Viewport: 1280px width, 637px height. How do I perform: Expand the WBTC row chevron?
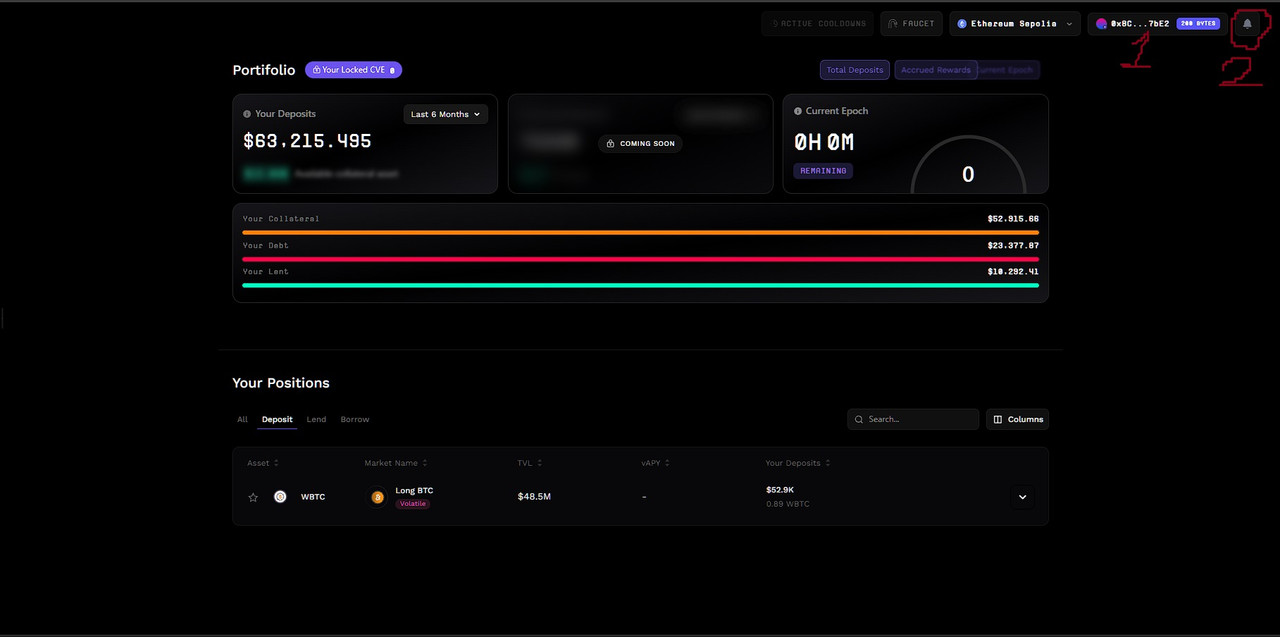point(1022,497)
